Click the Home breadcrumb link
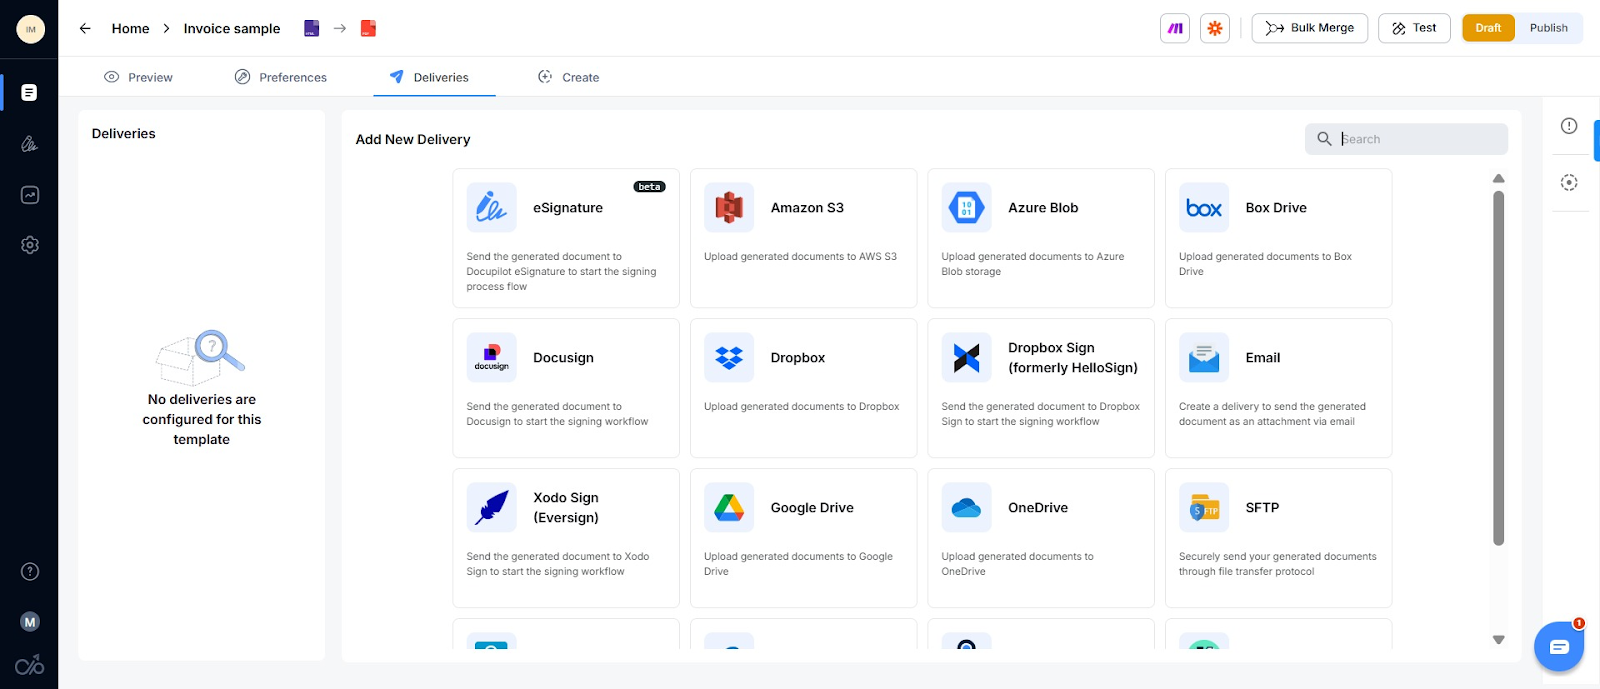1600x689 pixels. pyautogui.click(x=130, y=28)
